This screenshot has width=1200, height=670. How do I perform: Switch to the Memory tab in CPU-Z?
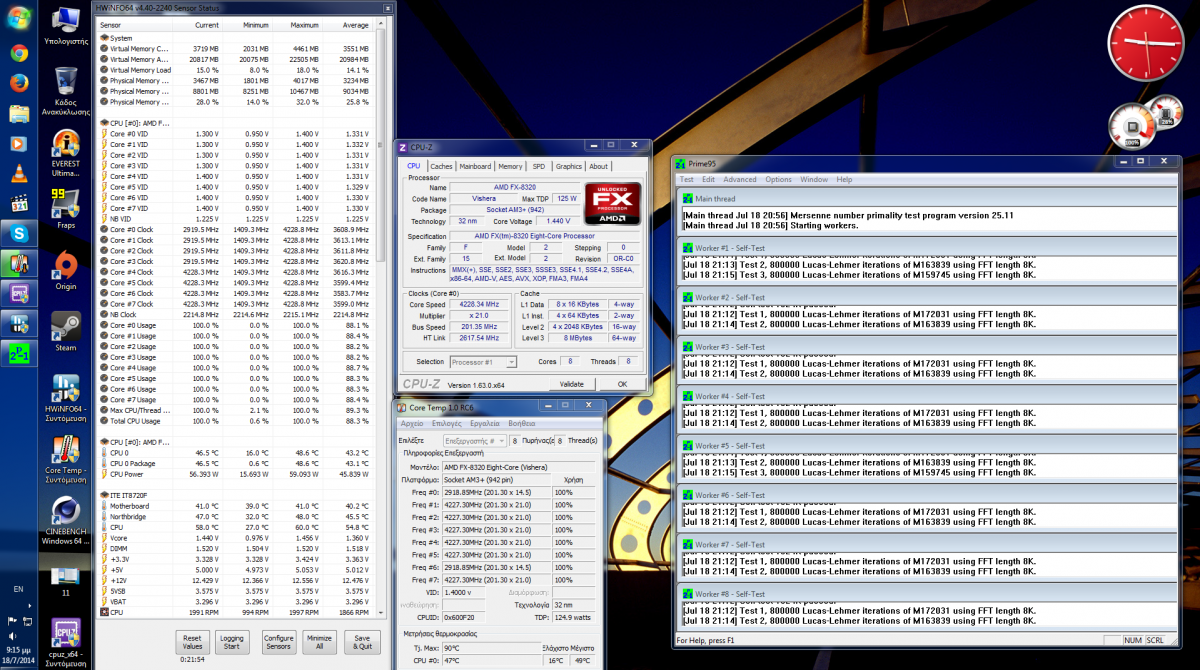point(510,166)
